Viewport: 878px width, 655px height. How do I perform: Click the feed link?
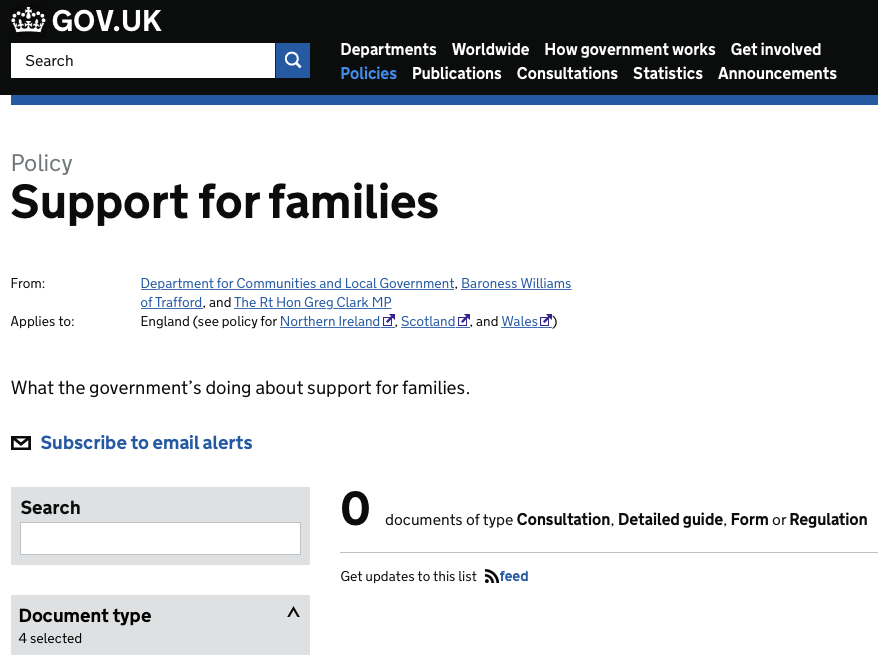point(513,576)
